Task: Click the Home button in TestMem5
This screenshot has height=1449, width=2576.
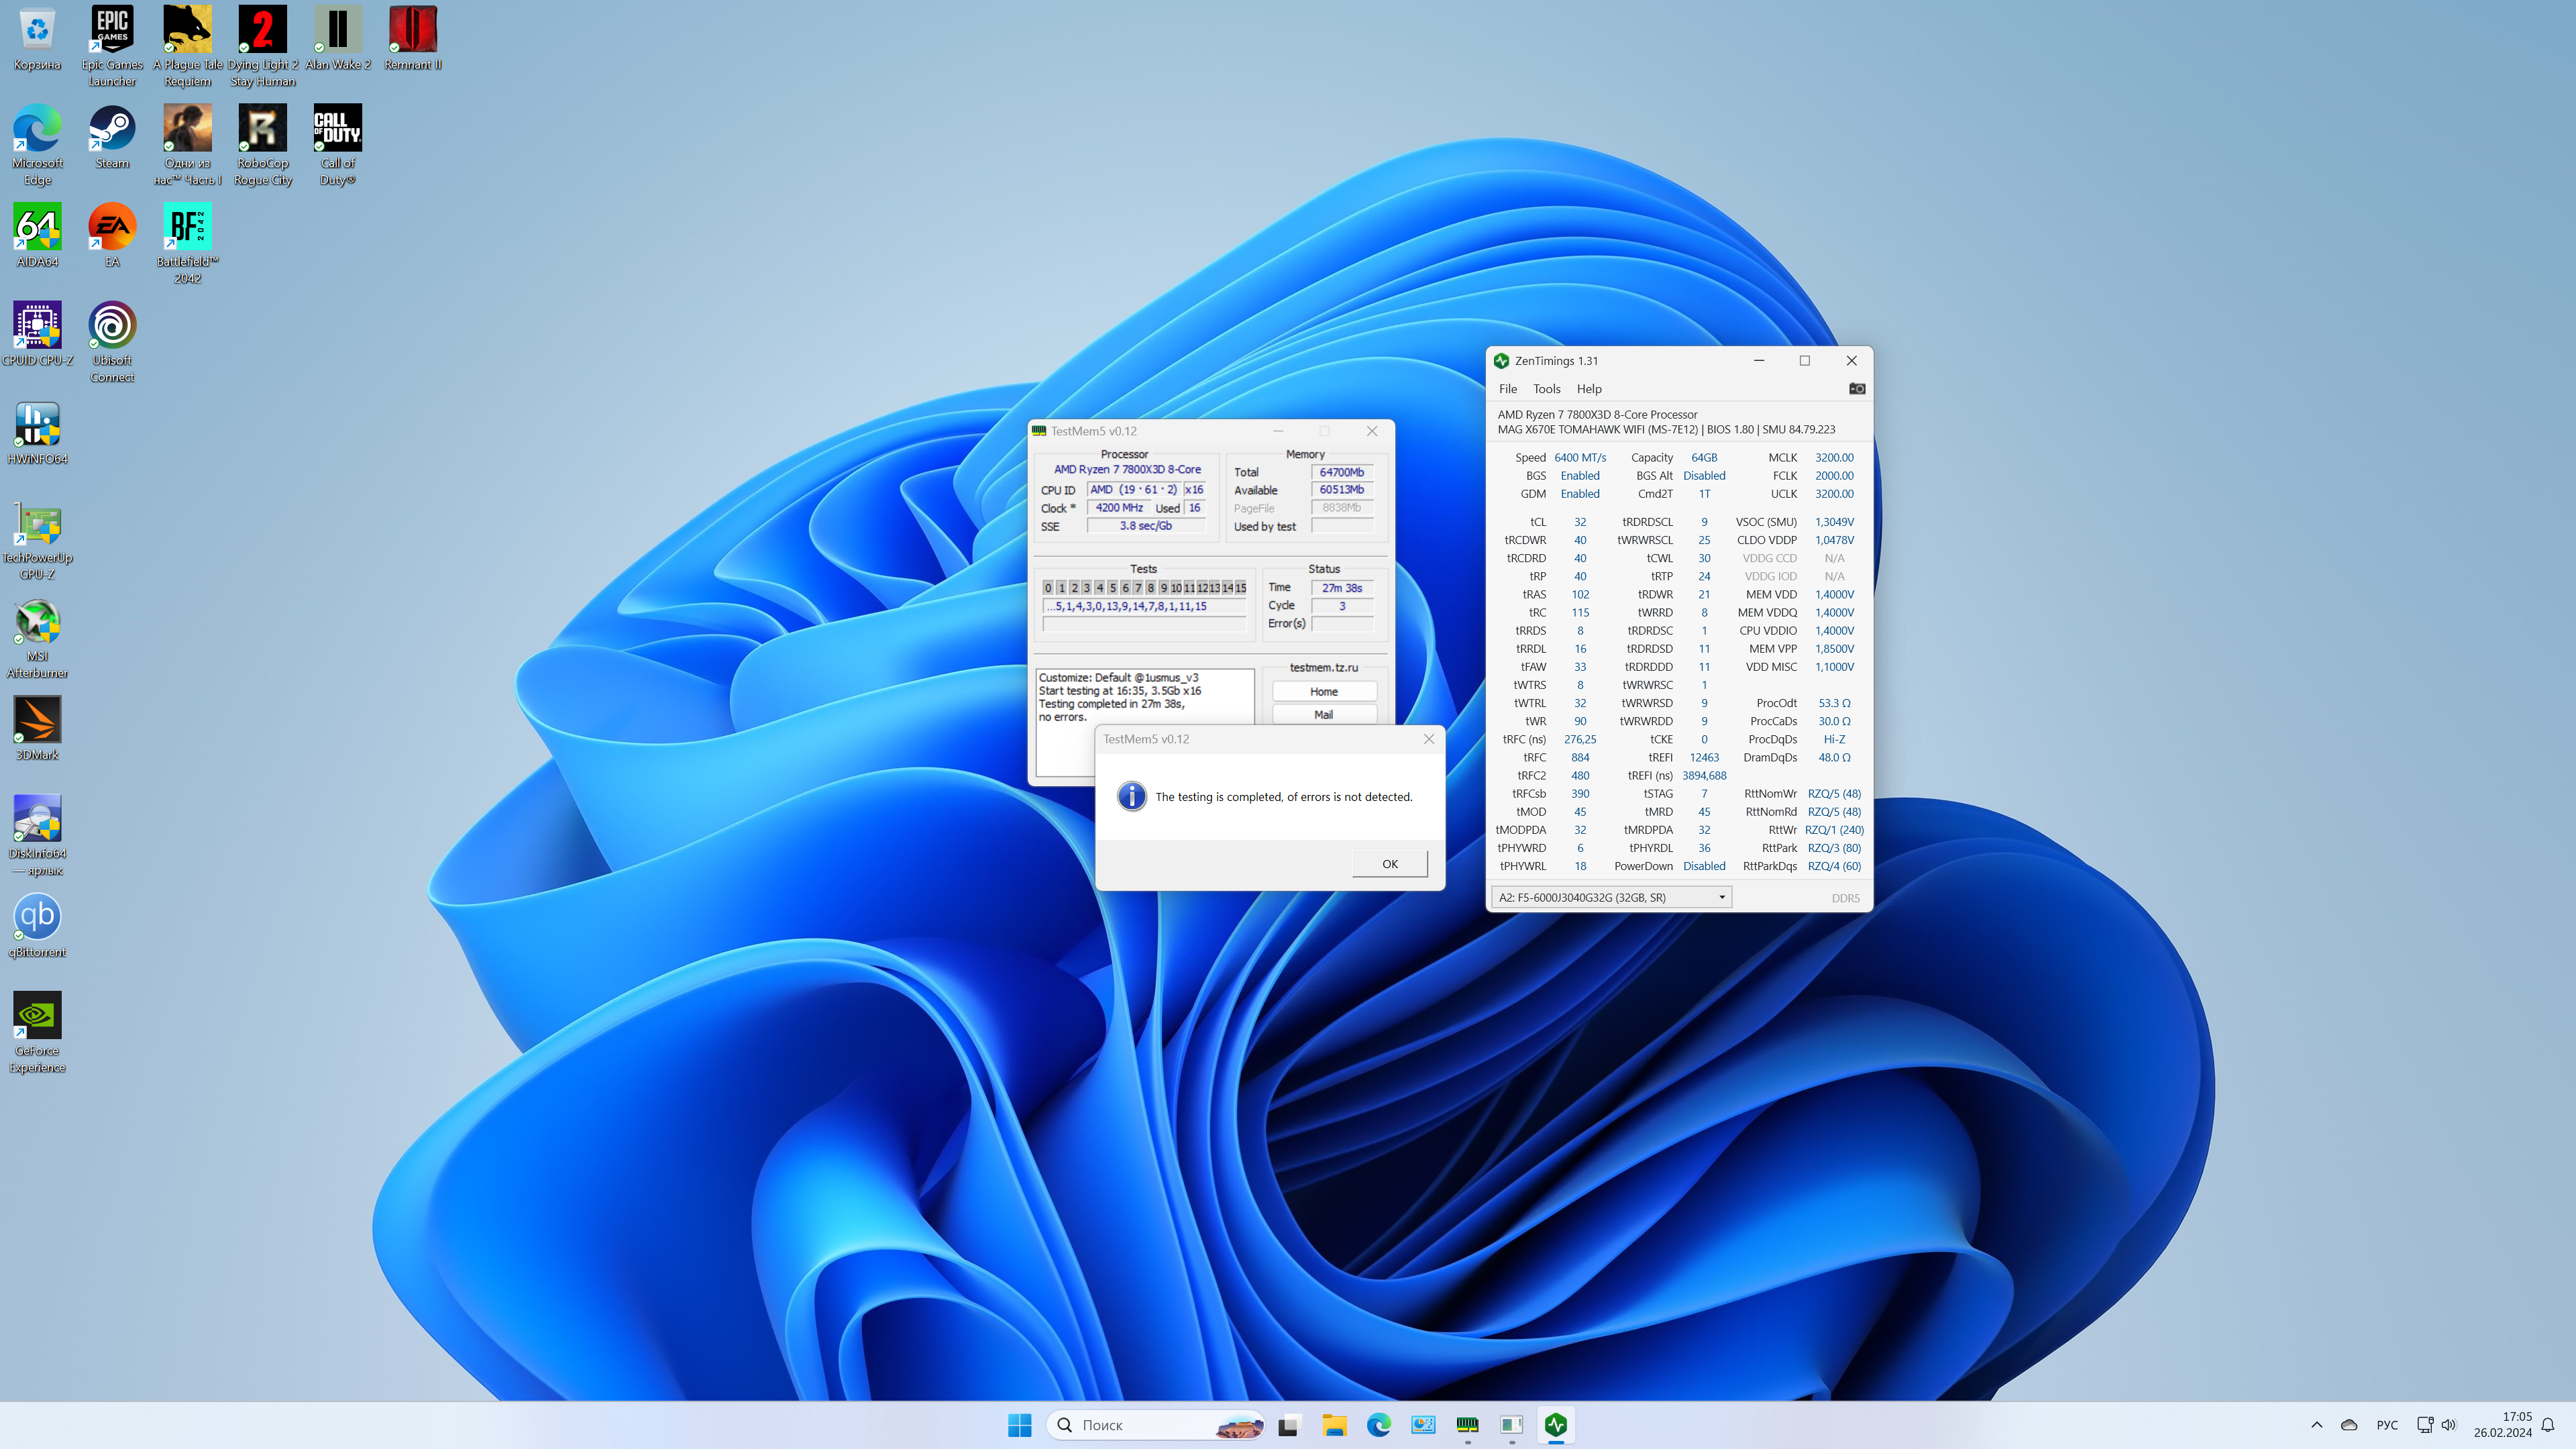Action: (x=1323, y=691)
